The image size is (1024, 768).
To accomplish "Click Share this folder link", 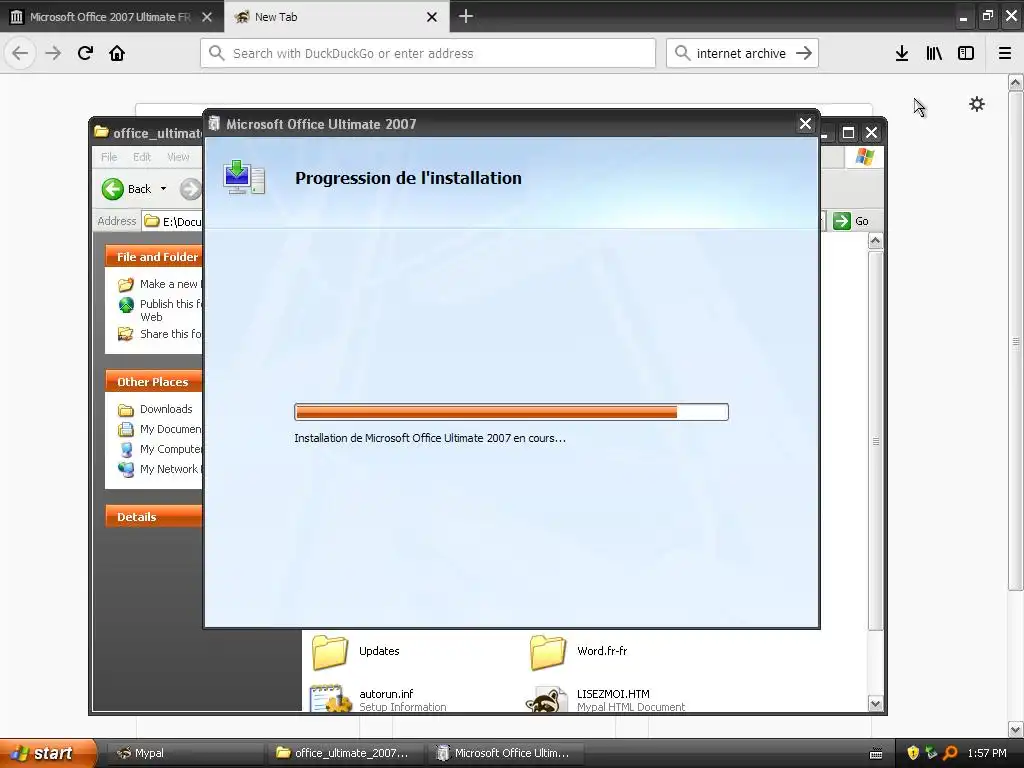I will (160, 334).
